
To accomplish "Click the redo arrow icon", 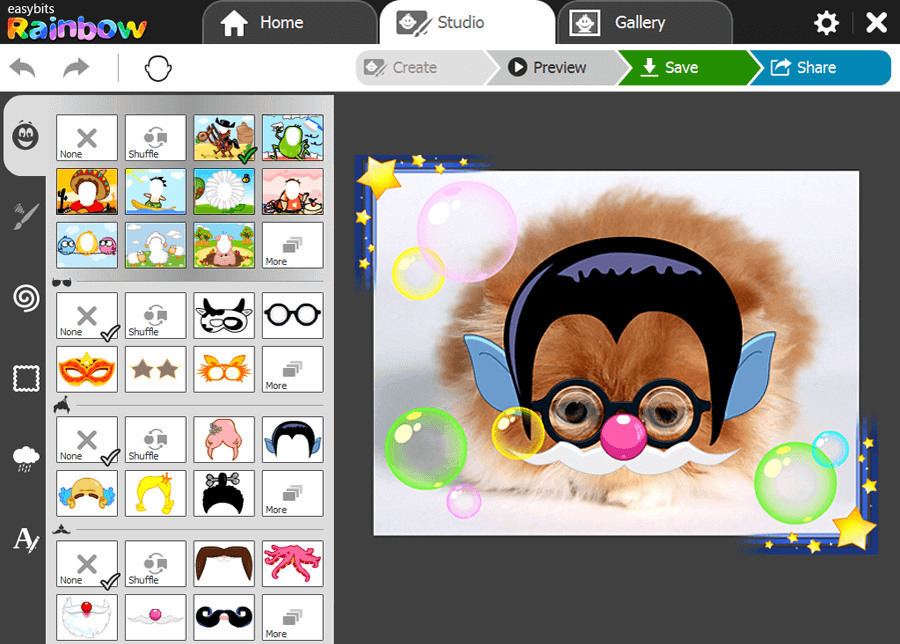I will tap(76, 68).
